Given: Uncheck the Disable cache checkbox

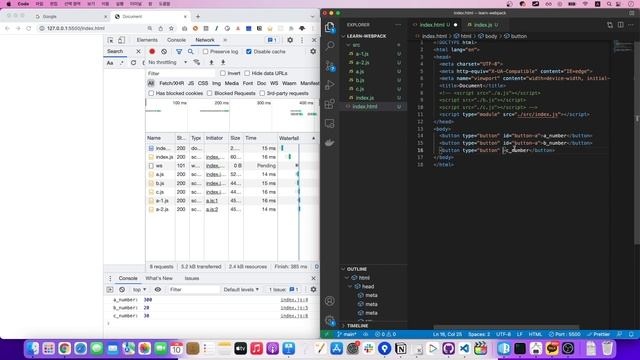Looking at the screenshot, I should coord(249,52).
